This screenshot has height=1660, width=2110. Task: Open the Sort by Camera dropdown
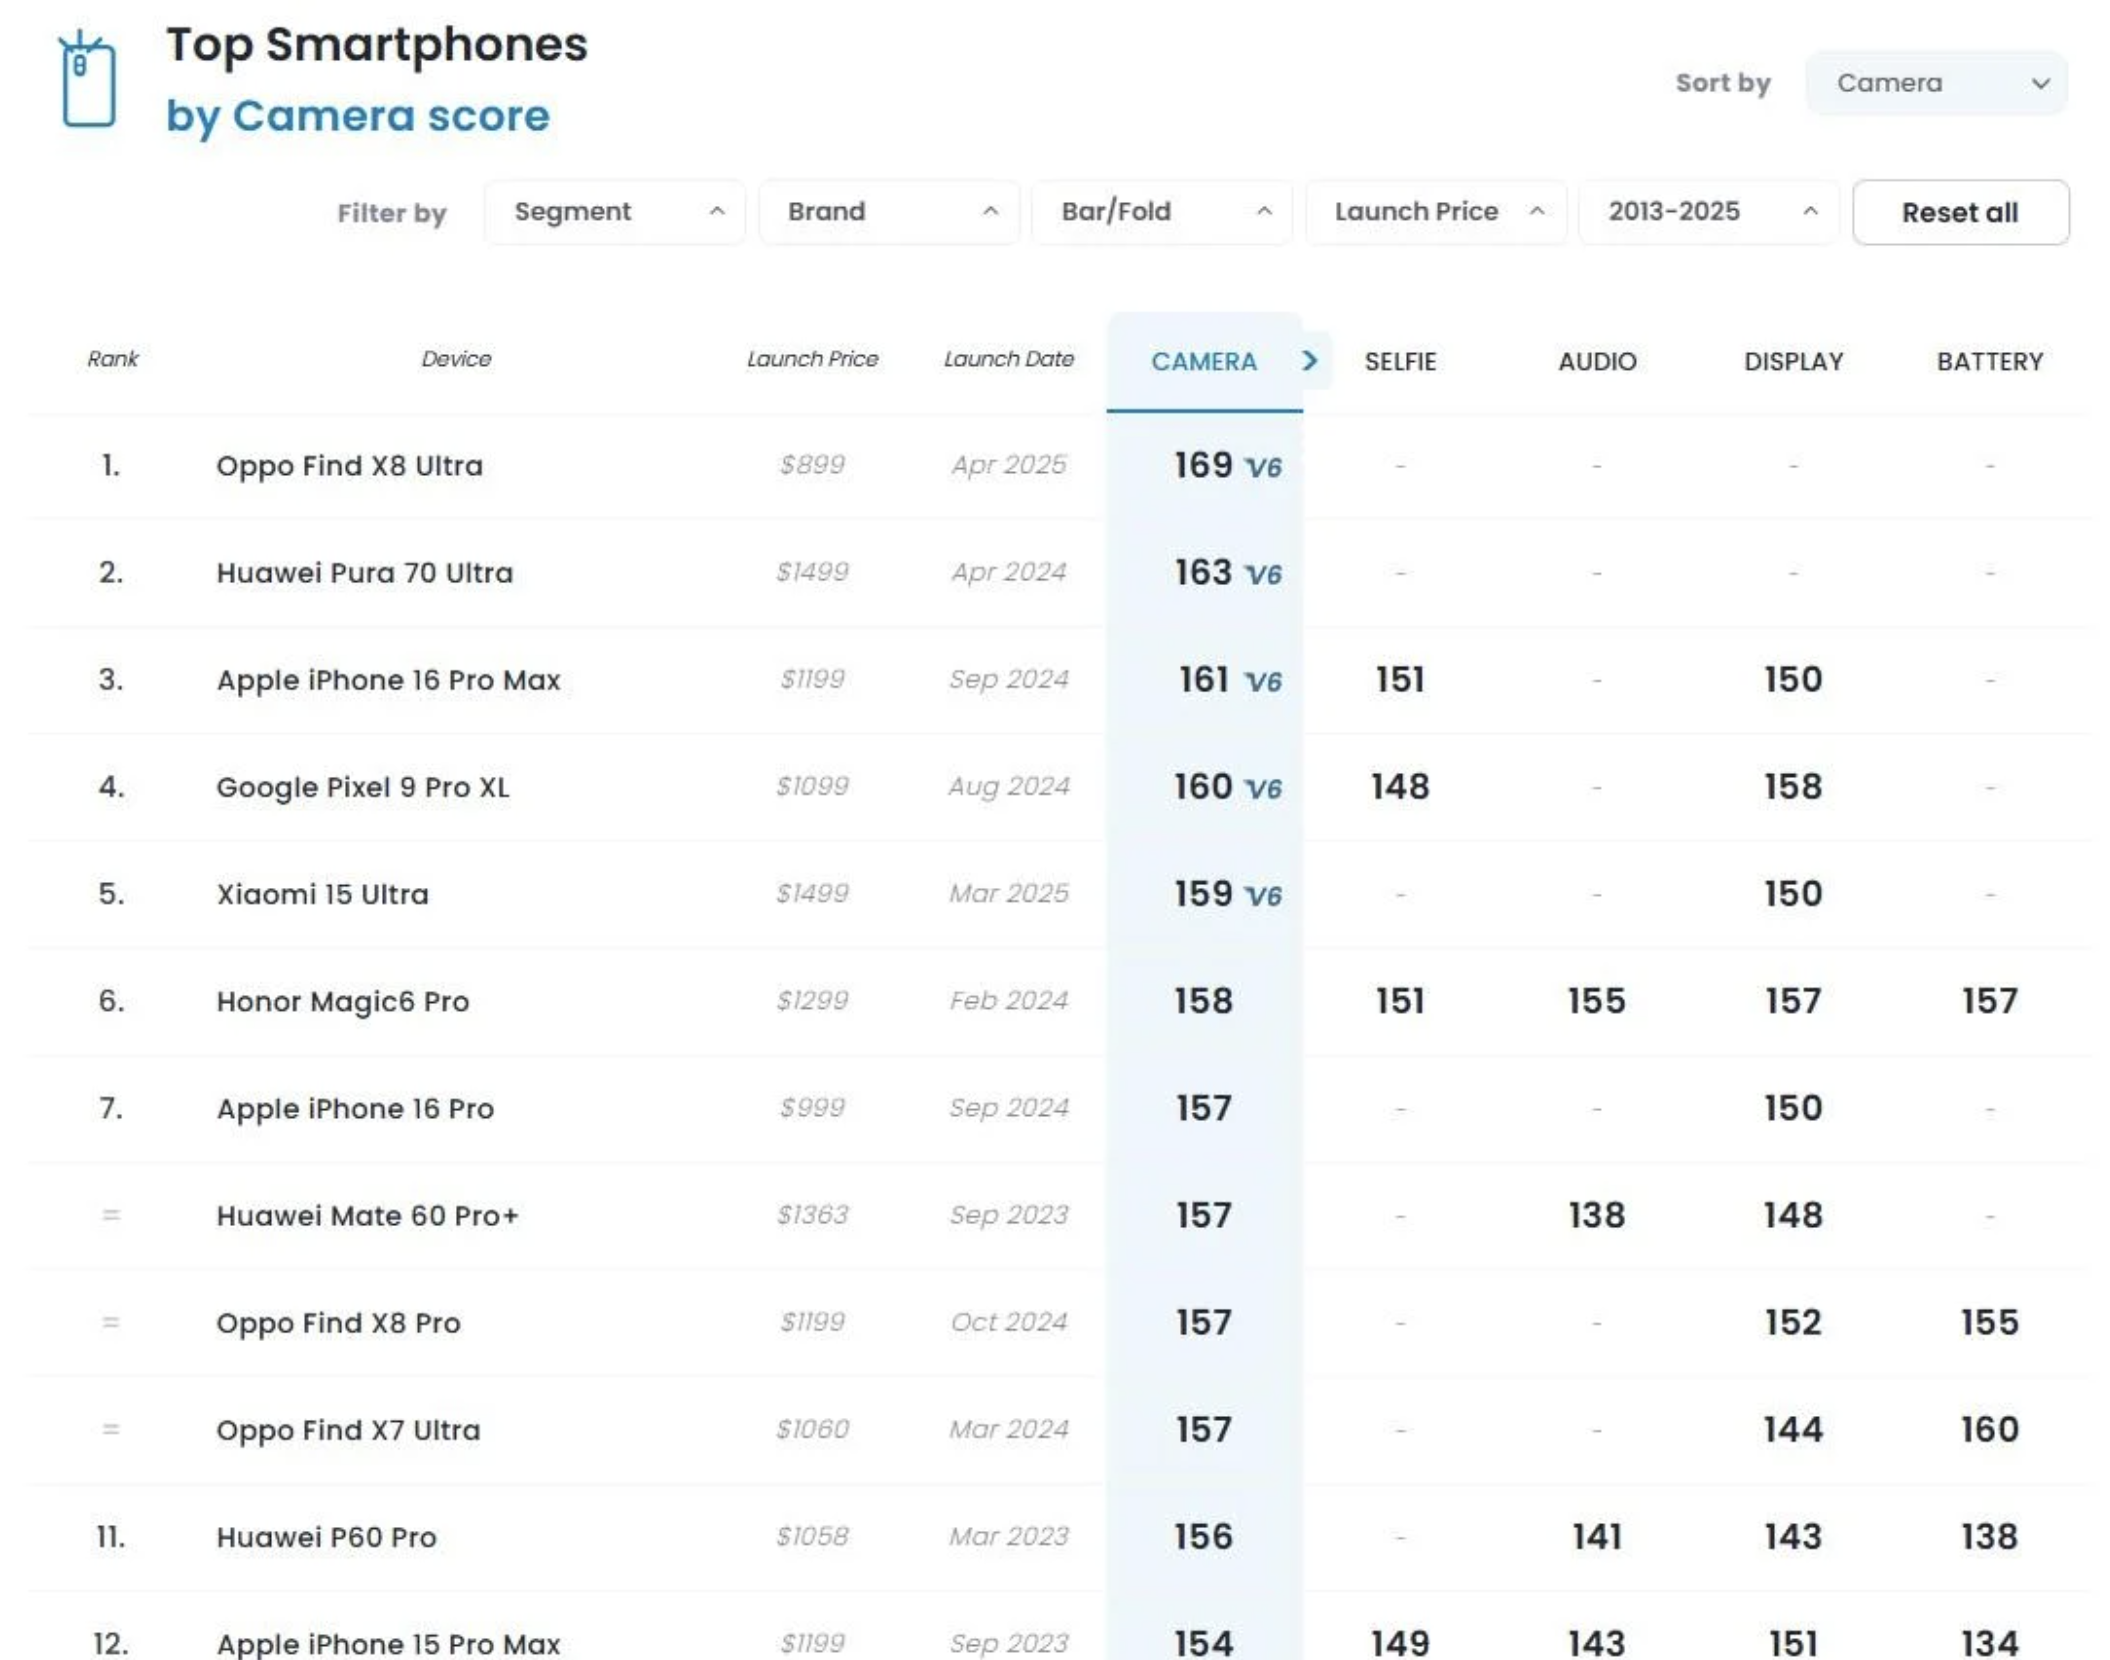click(x=1935, y=83)
